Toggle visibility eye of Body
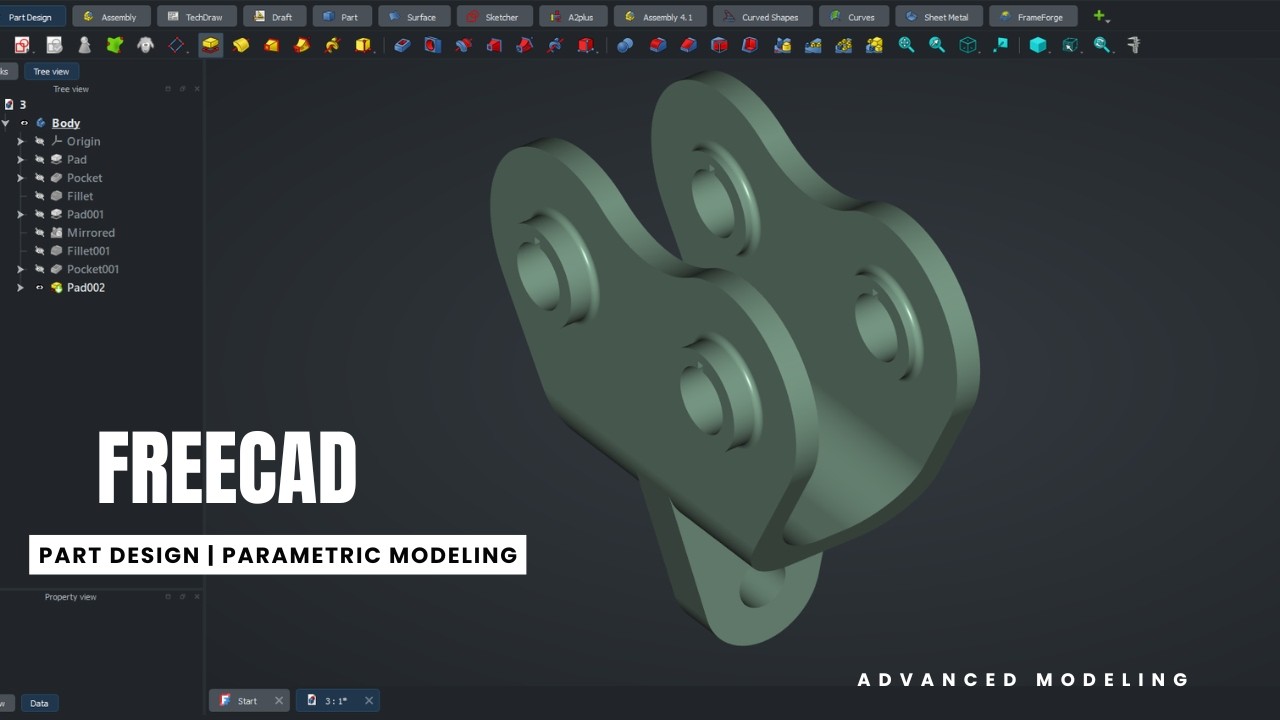 point(24,123)
